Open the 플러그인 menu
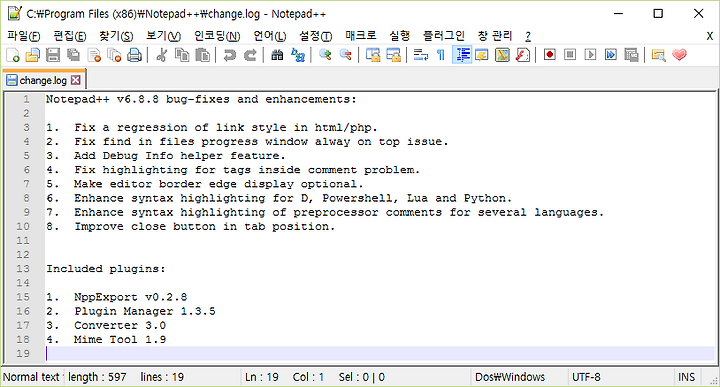Image resolution: width=720 pixels, height=387 pixels. click(x=444, y=36)
